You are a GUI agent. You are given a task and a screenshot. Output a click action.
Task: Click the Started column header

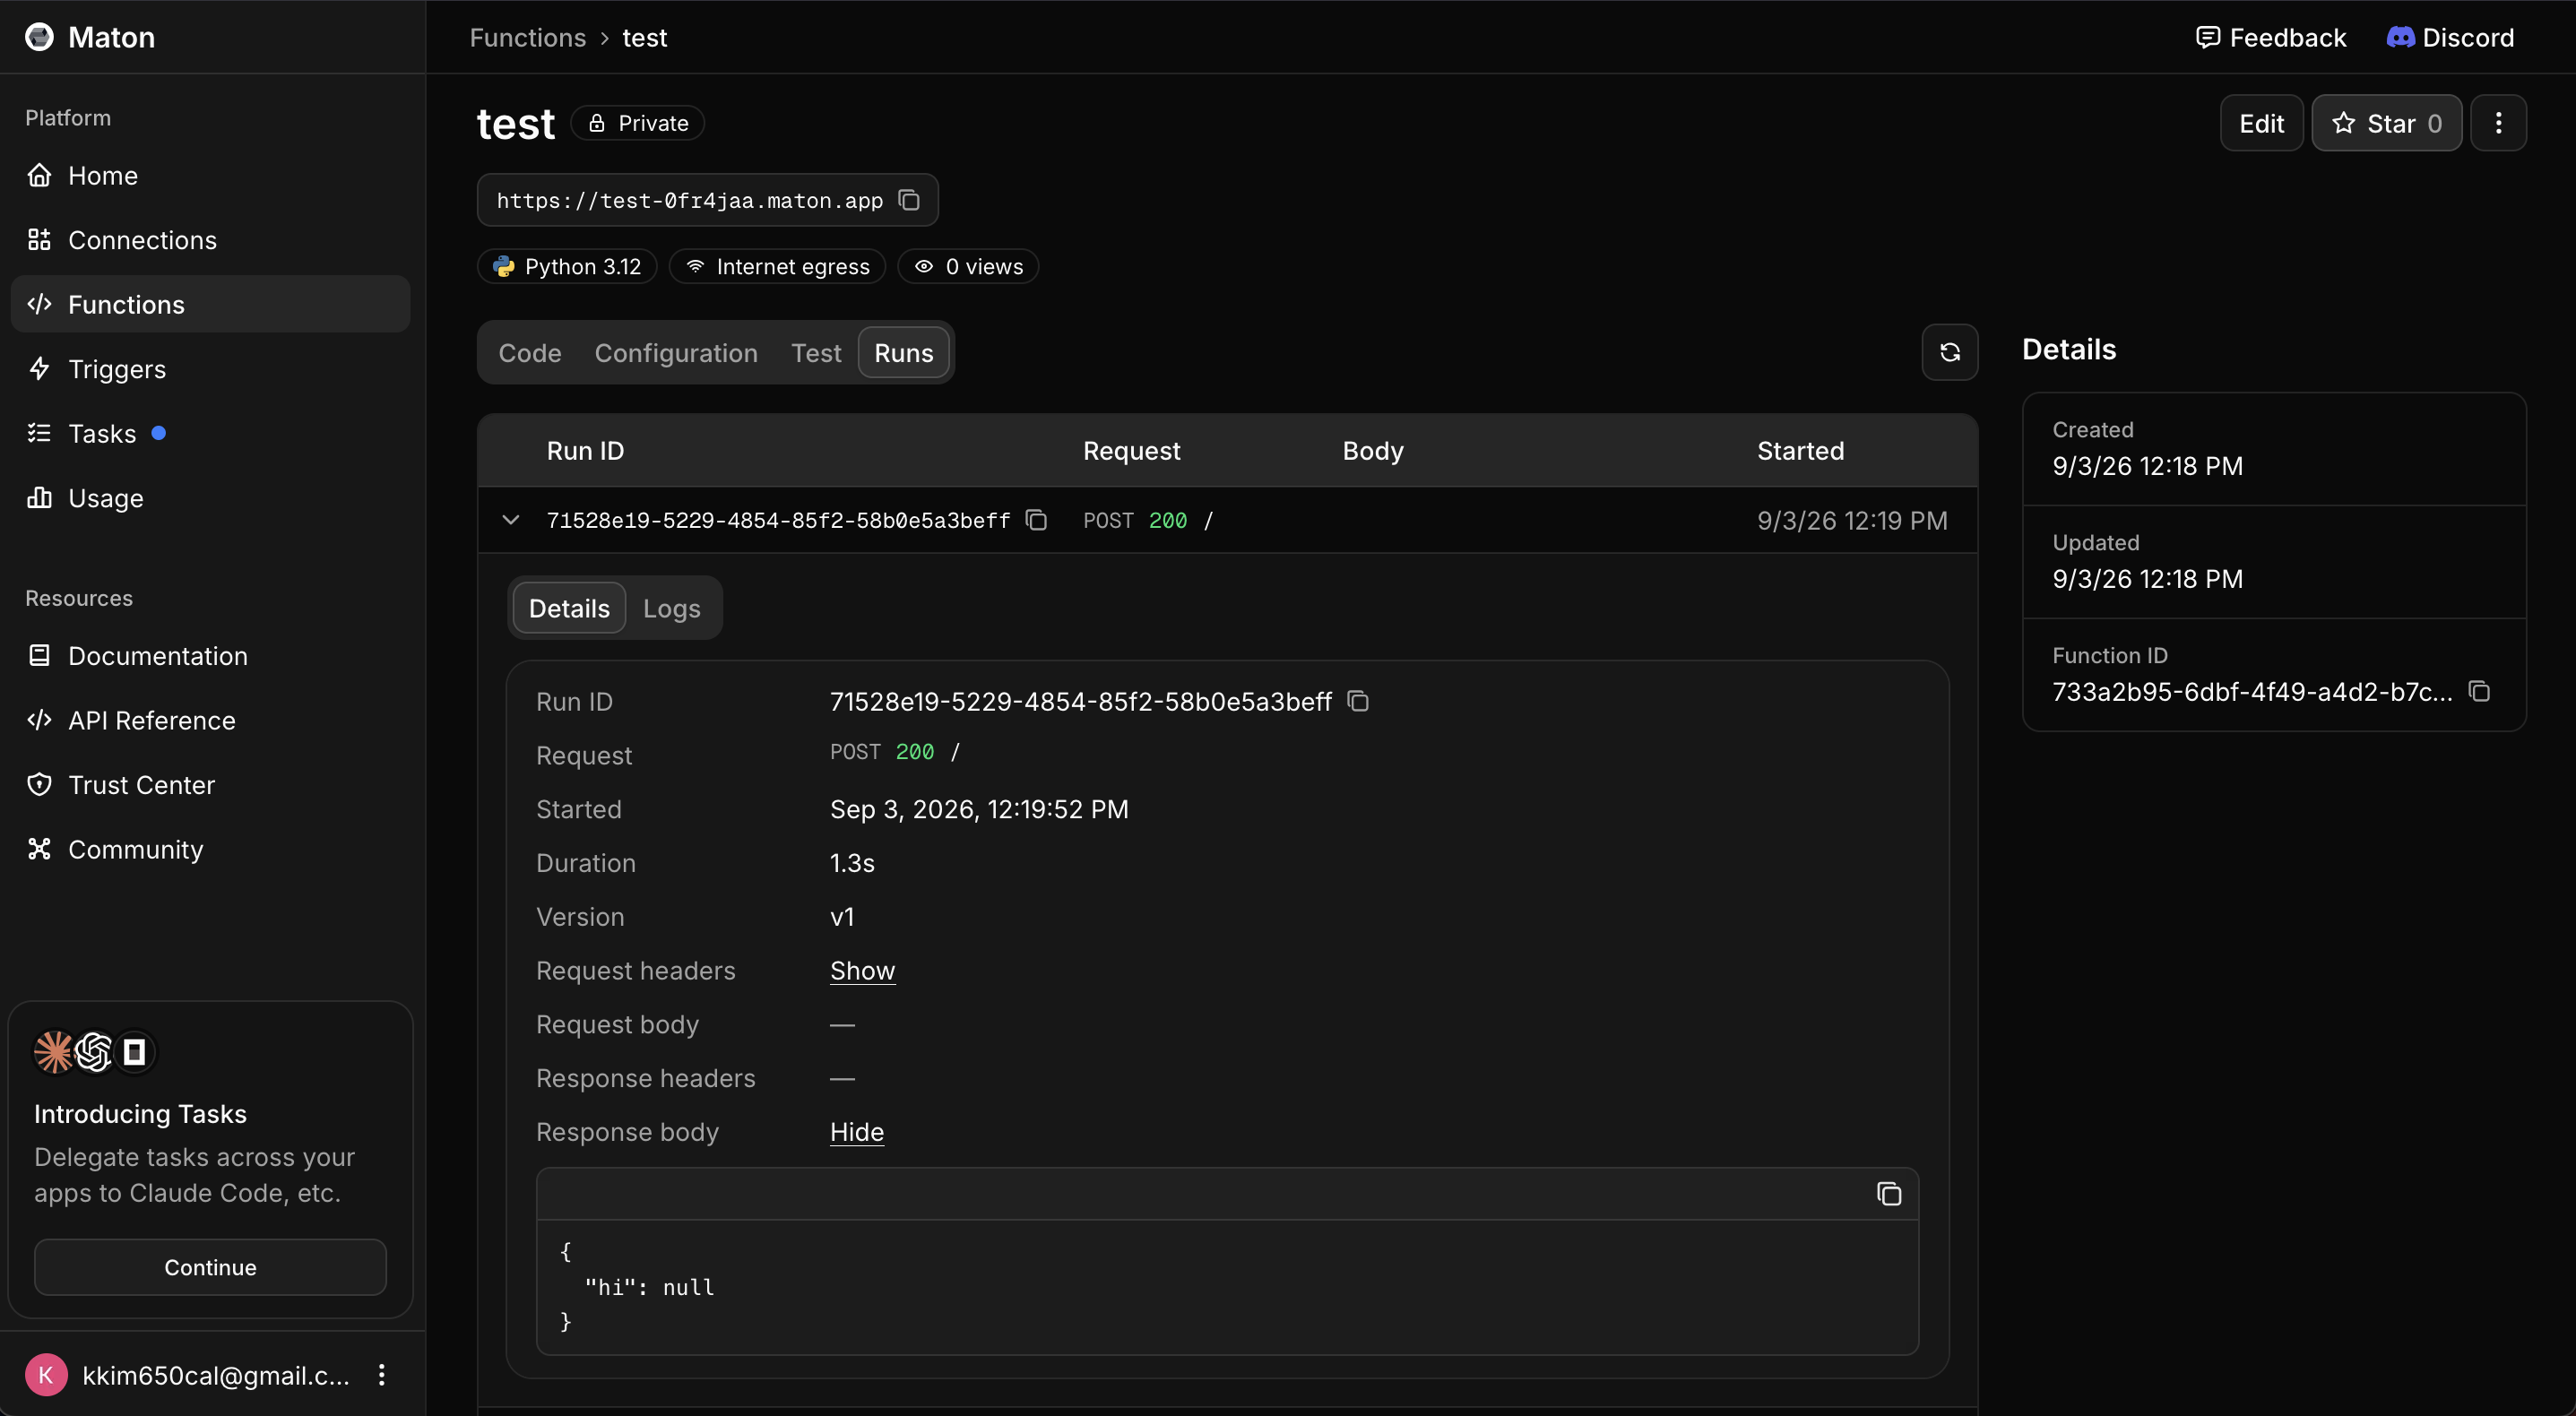[x=1800, y=451]
